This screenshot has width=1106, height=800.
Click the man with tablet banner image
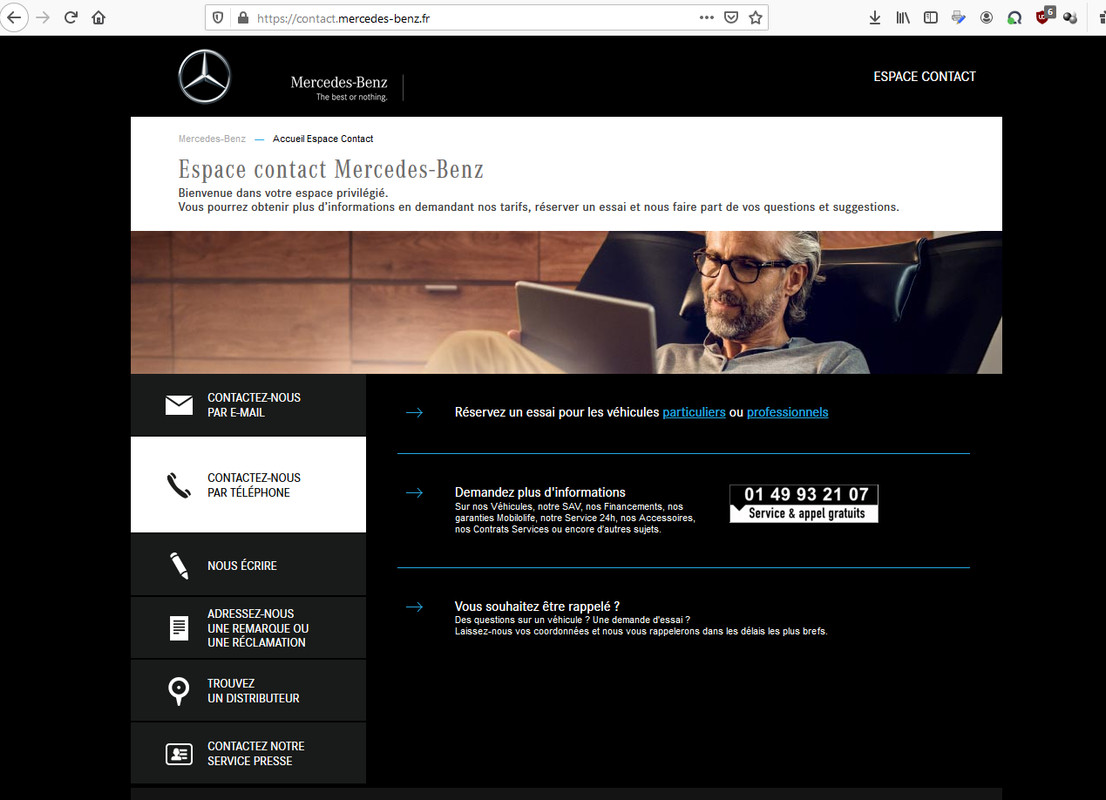566,303
